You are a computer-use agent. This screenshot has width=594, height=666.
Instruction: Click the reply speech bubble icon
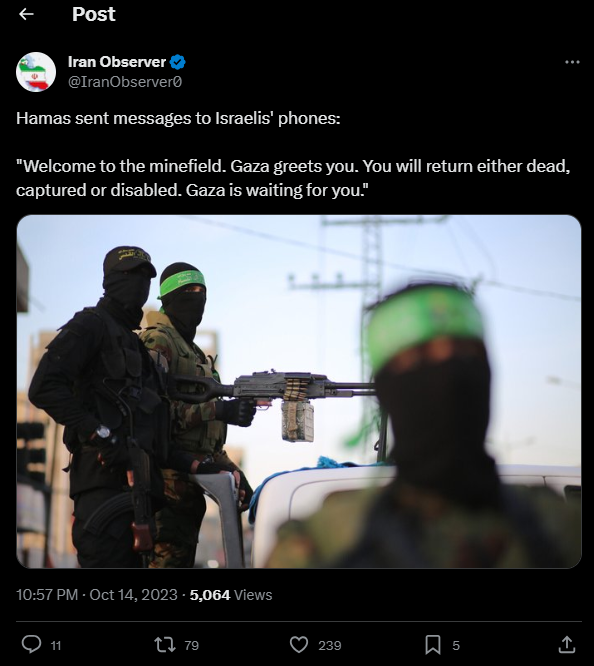tap(31, 644)
